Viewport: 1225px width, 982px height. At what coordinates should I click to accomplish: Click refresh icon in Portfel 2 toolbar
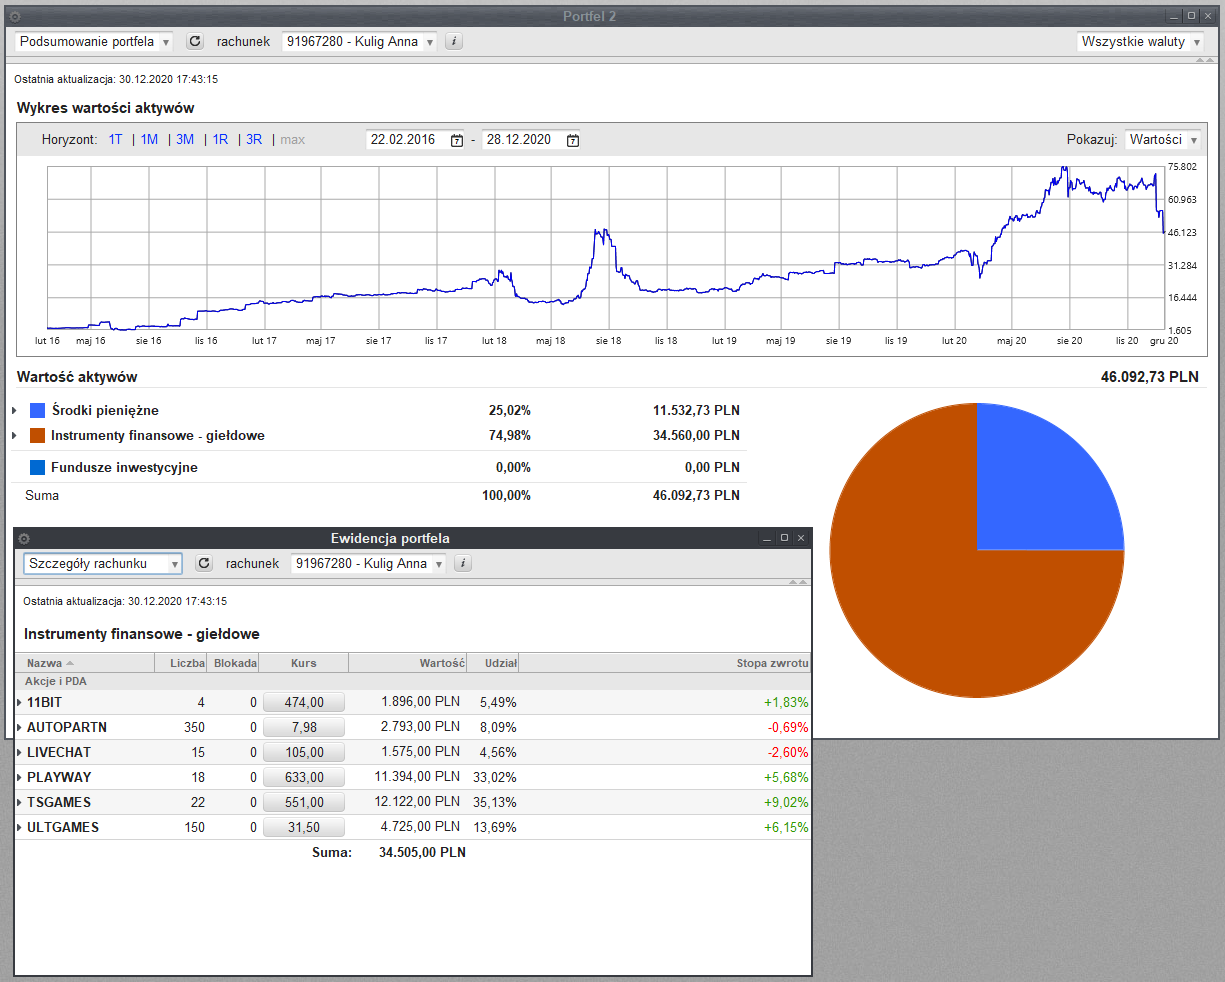(x=195, y=41)
